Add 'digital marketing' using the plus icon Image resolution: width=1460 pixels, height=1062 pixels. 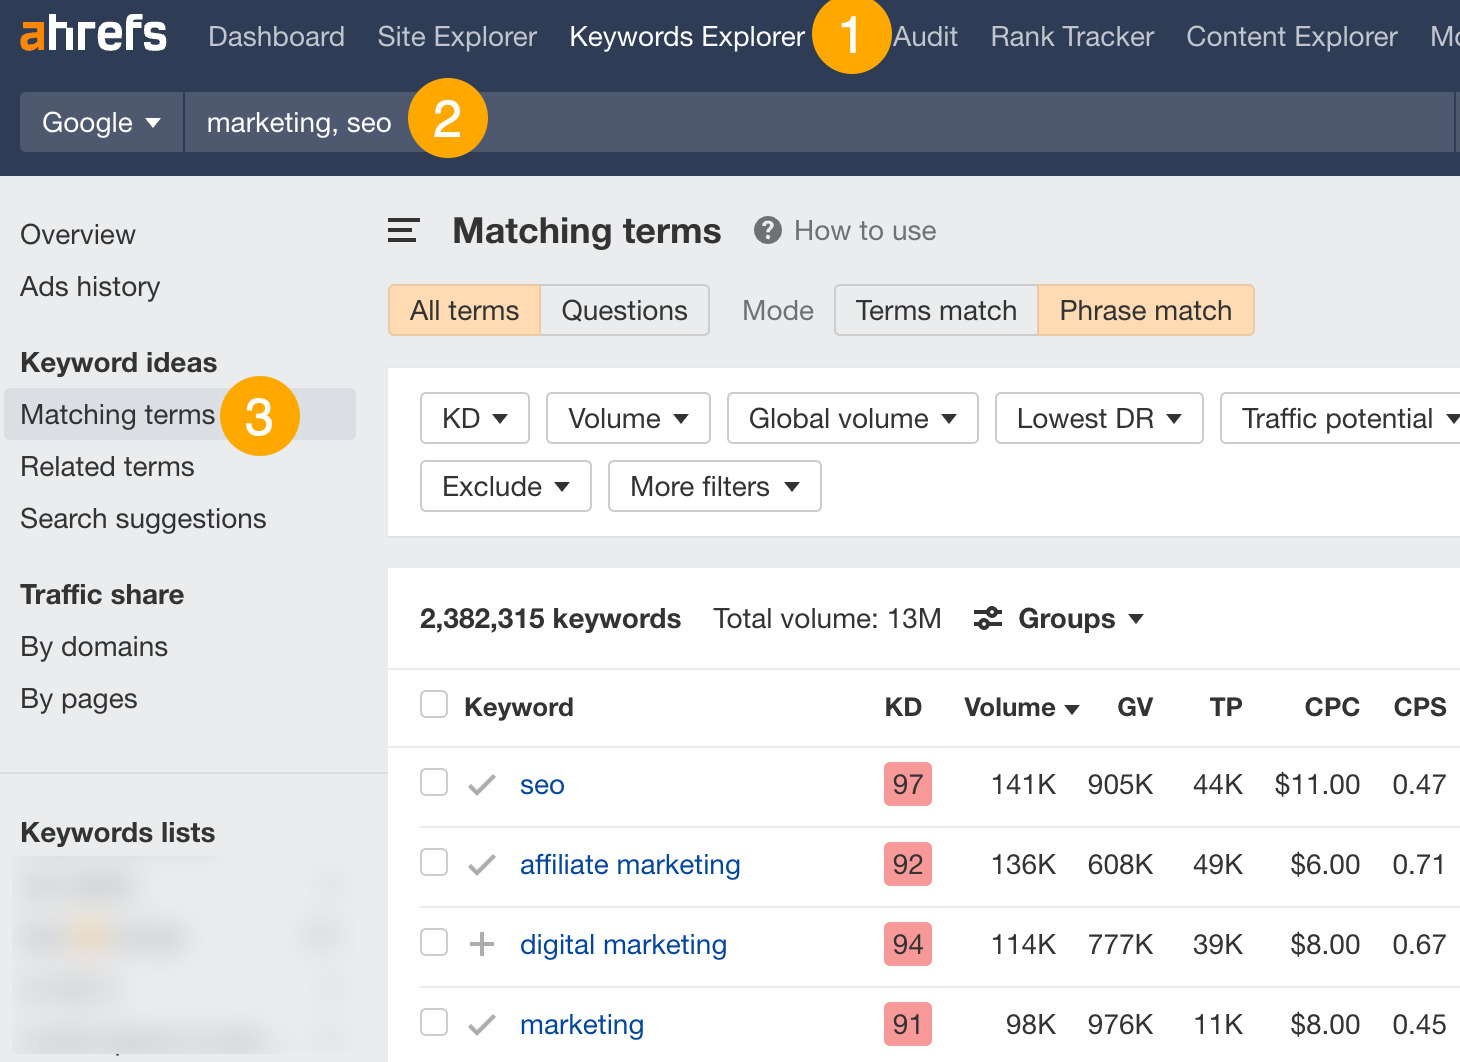[x=481, y=943]
